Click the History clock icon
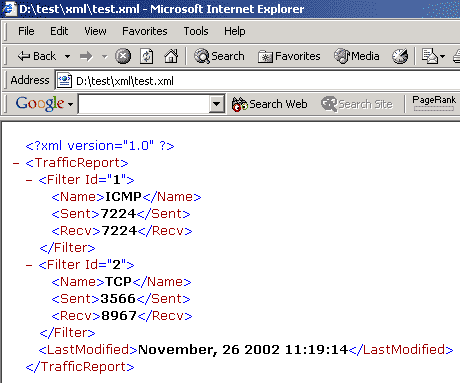 pos(400,56)
